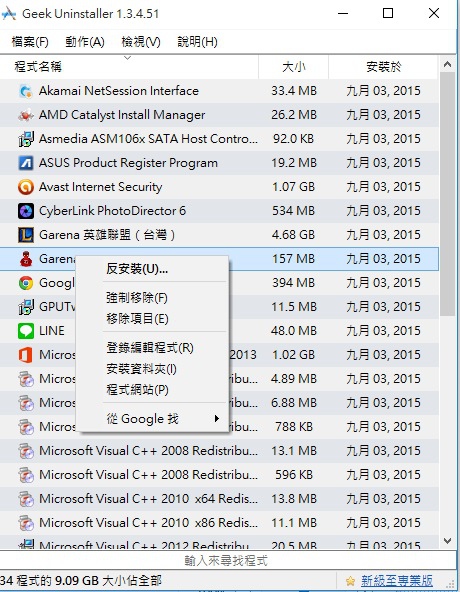The image size is (460, 592).
Task: Select Garena 英雄聯盟（台灣）entry
Action: point(219,235)
